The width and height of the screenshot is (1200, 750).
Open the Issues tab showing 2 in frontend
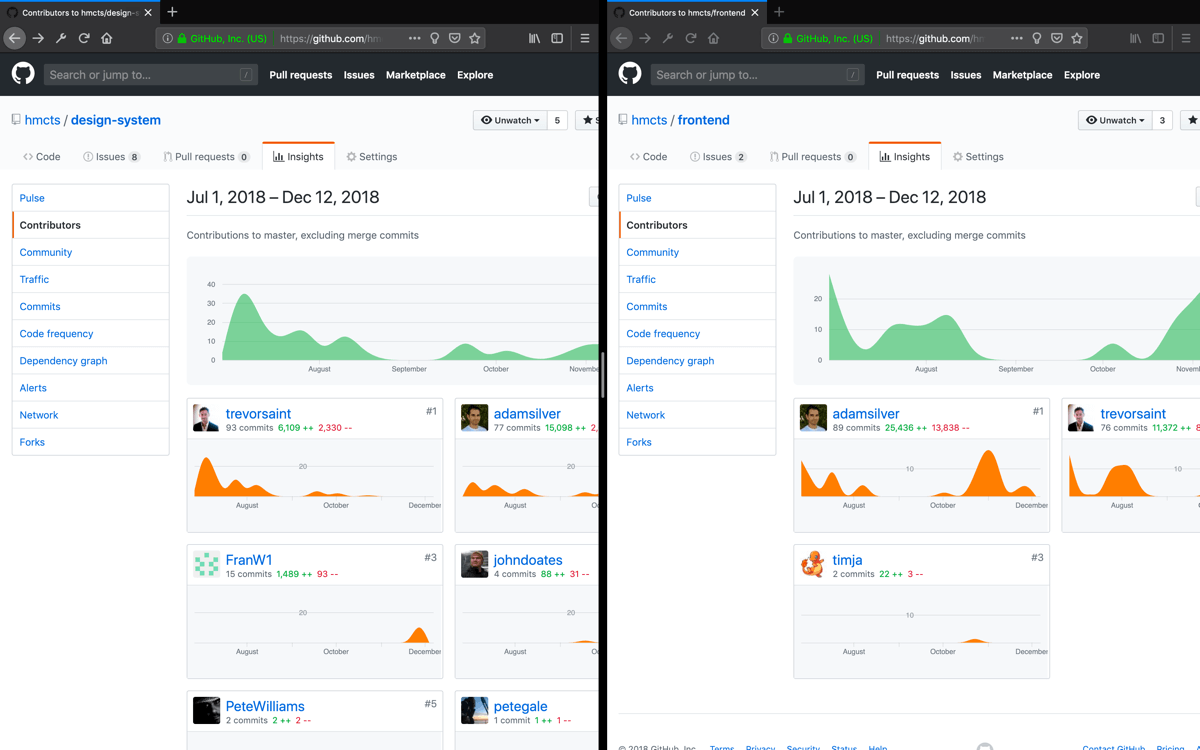tap(718, 157)
